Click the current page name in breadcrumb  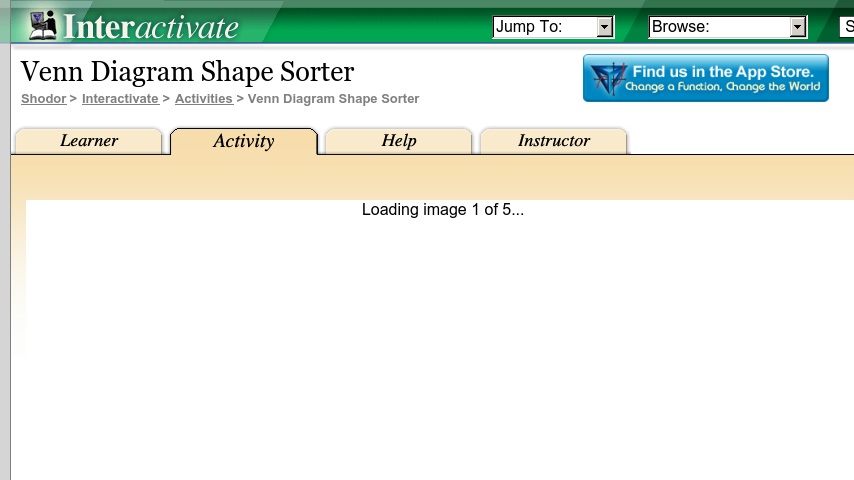[x=333, y=99]
